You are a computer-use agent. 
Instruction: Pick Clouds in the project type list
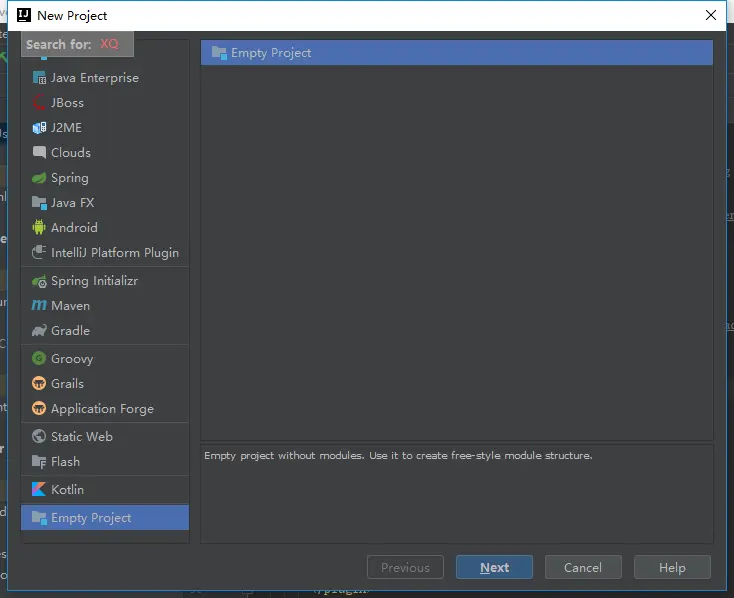105,153
